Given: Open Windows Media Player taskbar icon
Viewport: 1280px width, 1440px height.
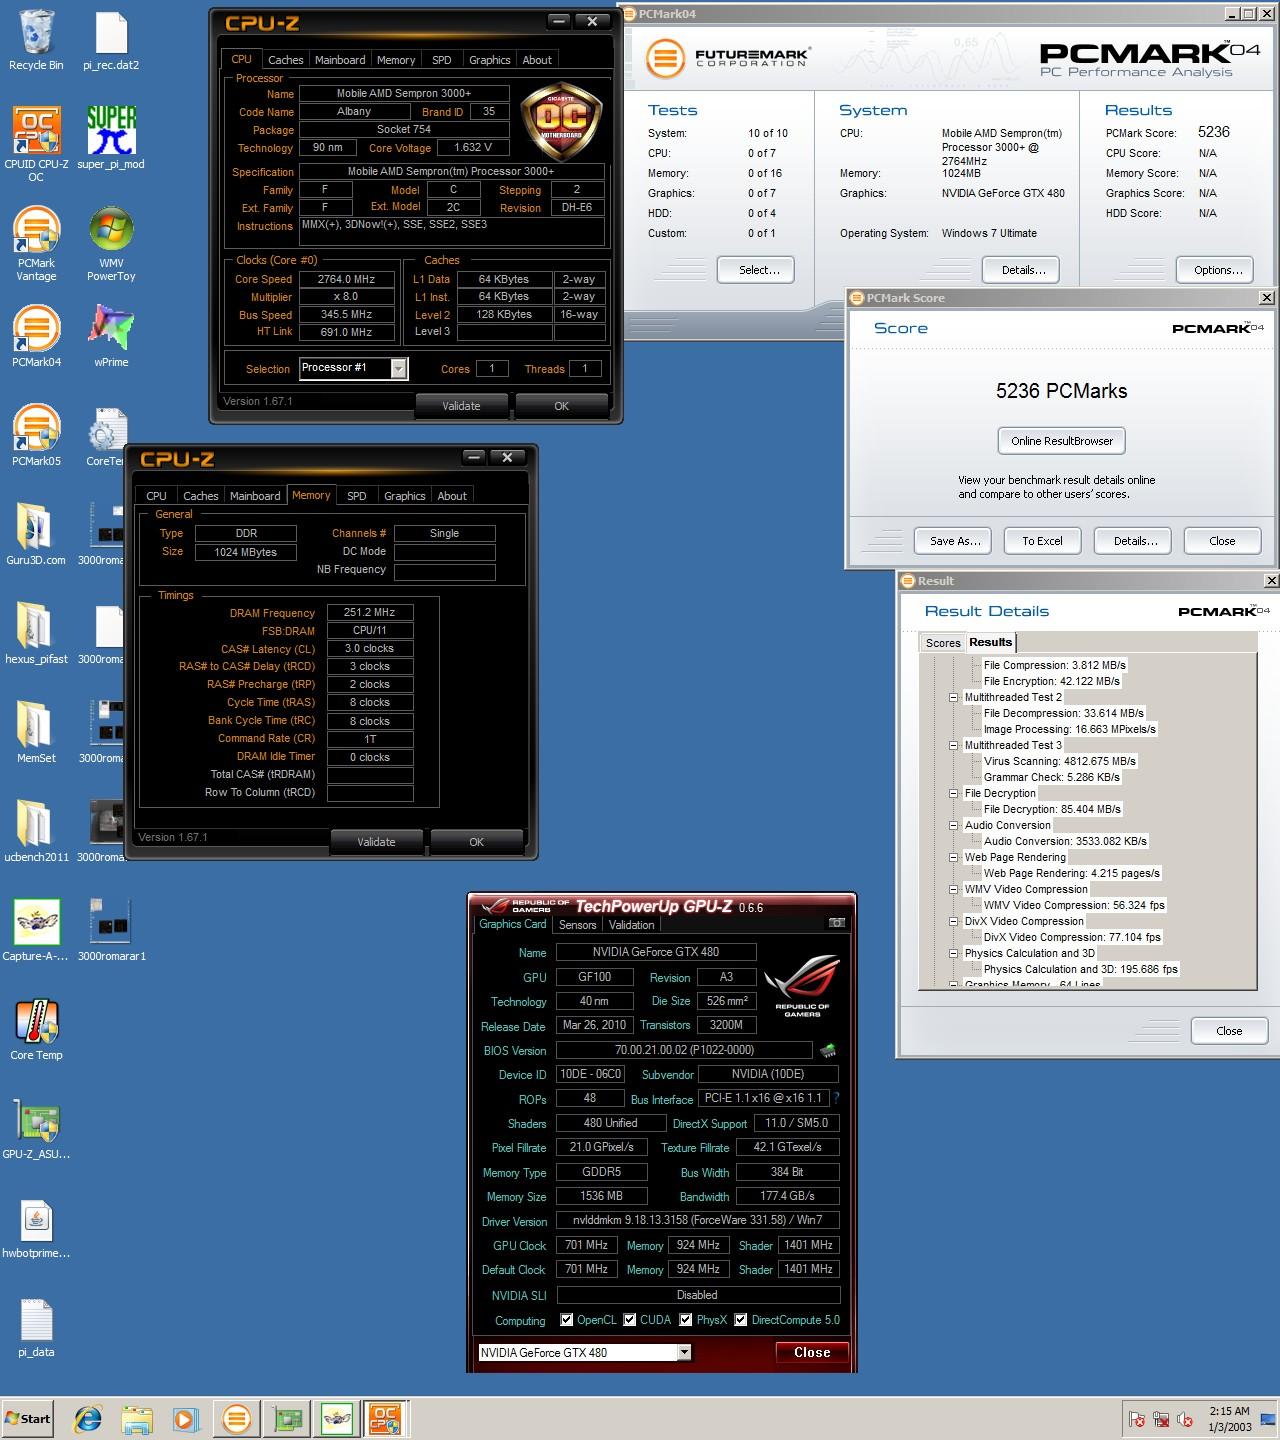Looking at the screenshot, I should pos(185,1418).
